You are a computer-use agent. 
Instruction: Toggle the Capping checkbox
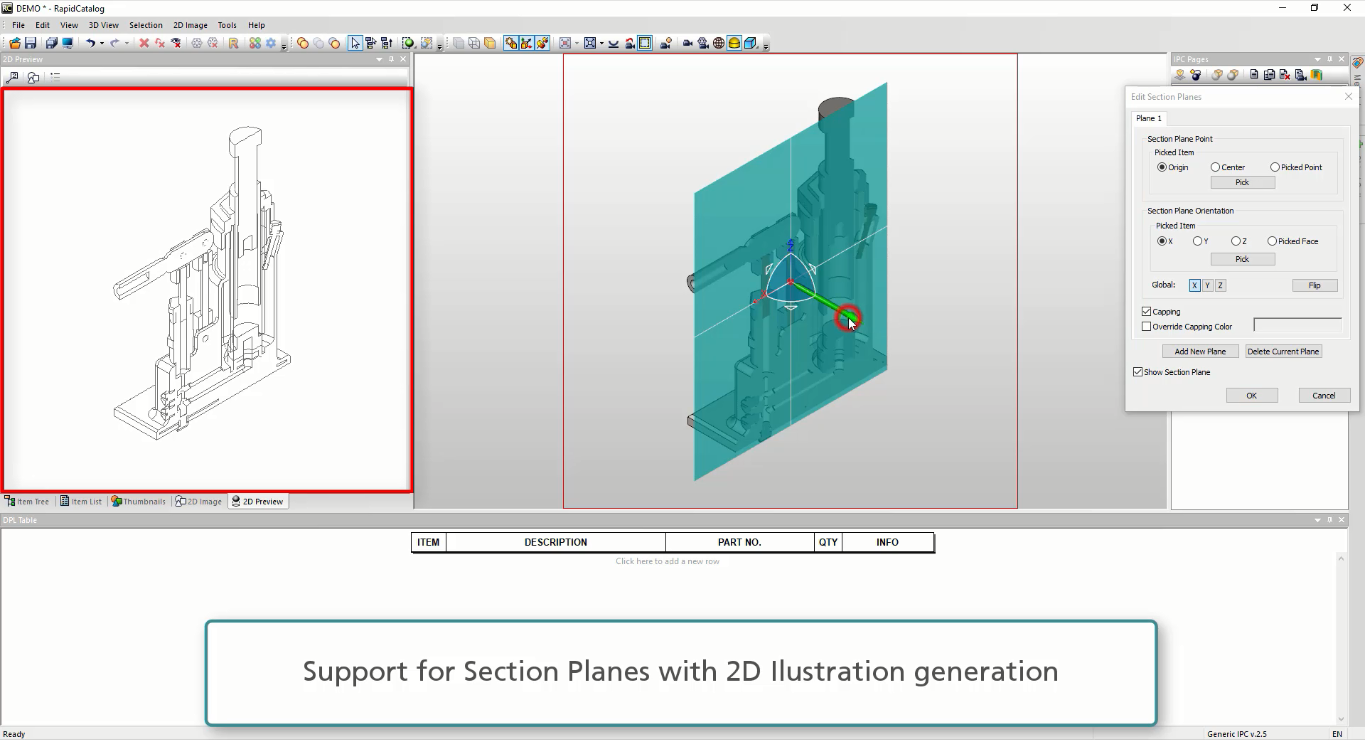click(x=1146, y=312)
